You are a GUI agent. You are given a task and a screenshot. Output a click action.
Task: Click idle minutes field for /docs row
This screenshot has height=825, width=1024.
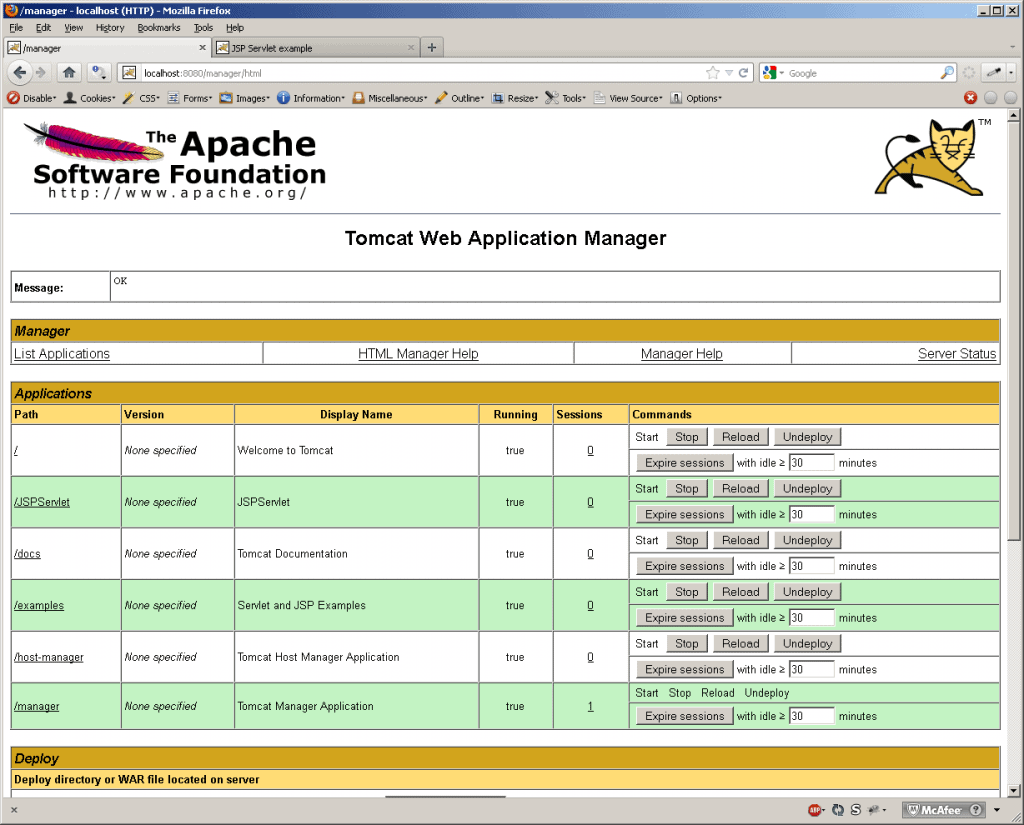(x=811, y=566)
